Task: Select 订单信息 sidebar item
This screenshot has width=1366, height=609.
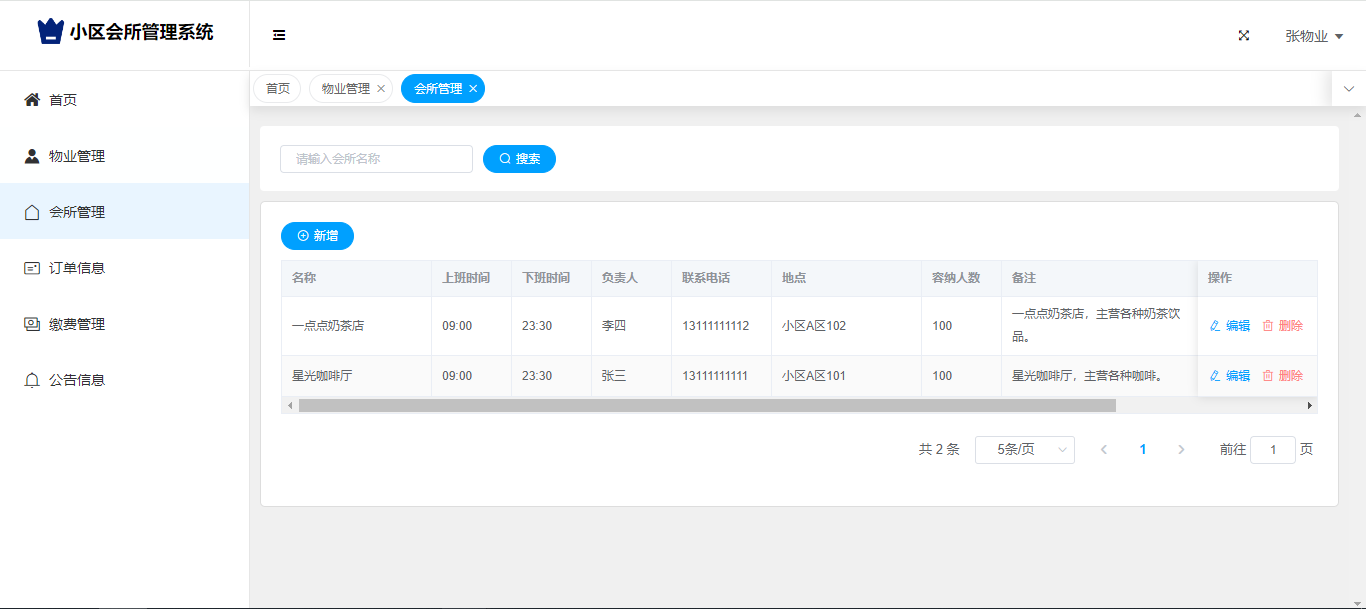Action: tap(77, 268)
